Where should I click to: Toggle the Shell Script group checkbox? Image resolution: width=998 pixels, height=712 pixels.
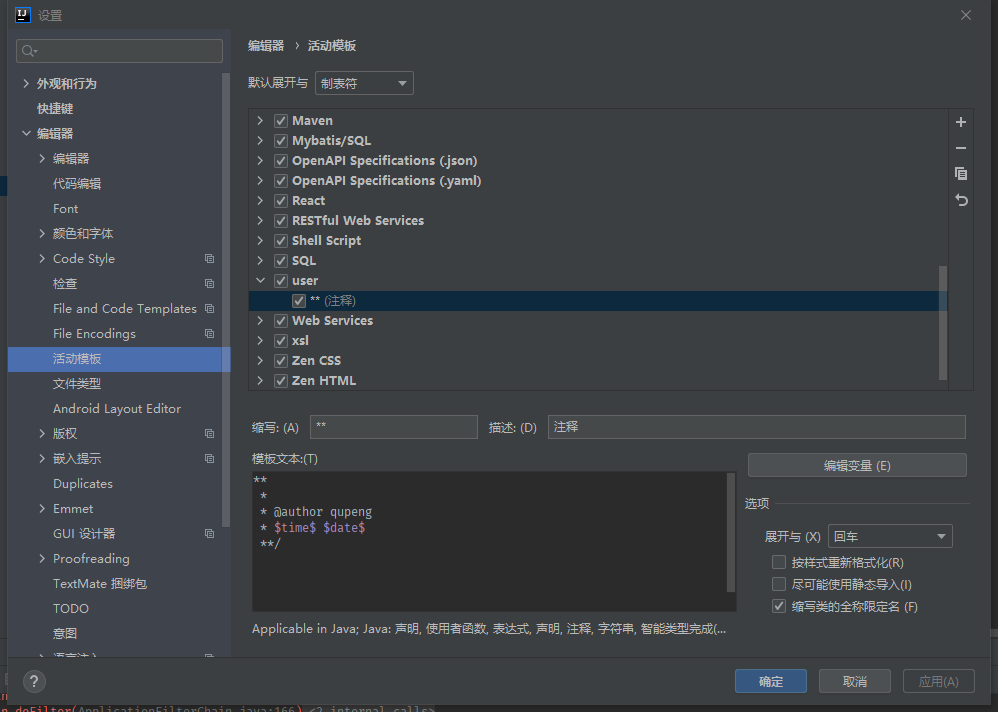pyautogui.click(x=281, y=241)
